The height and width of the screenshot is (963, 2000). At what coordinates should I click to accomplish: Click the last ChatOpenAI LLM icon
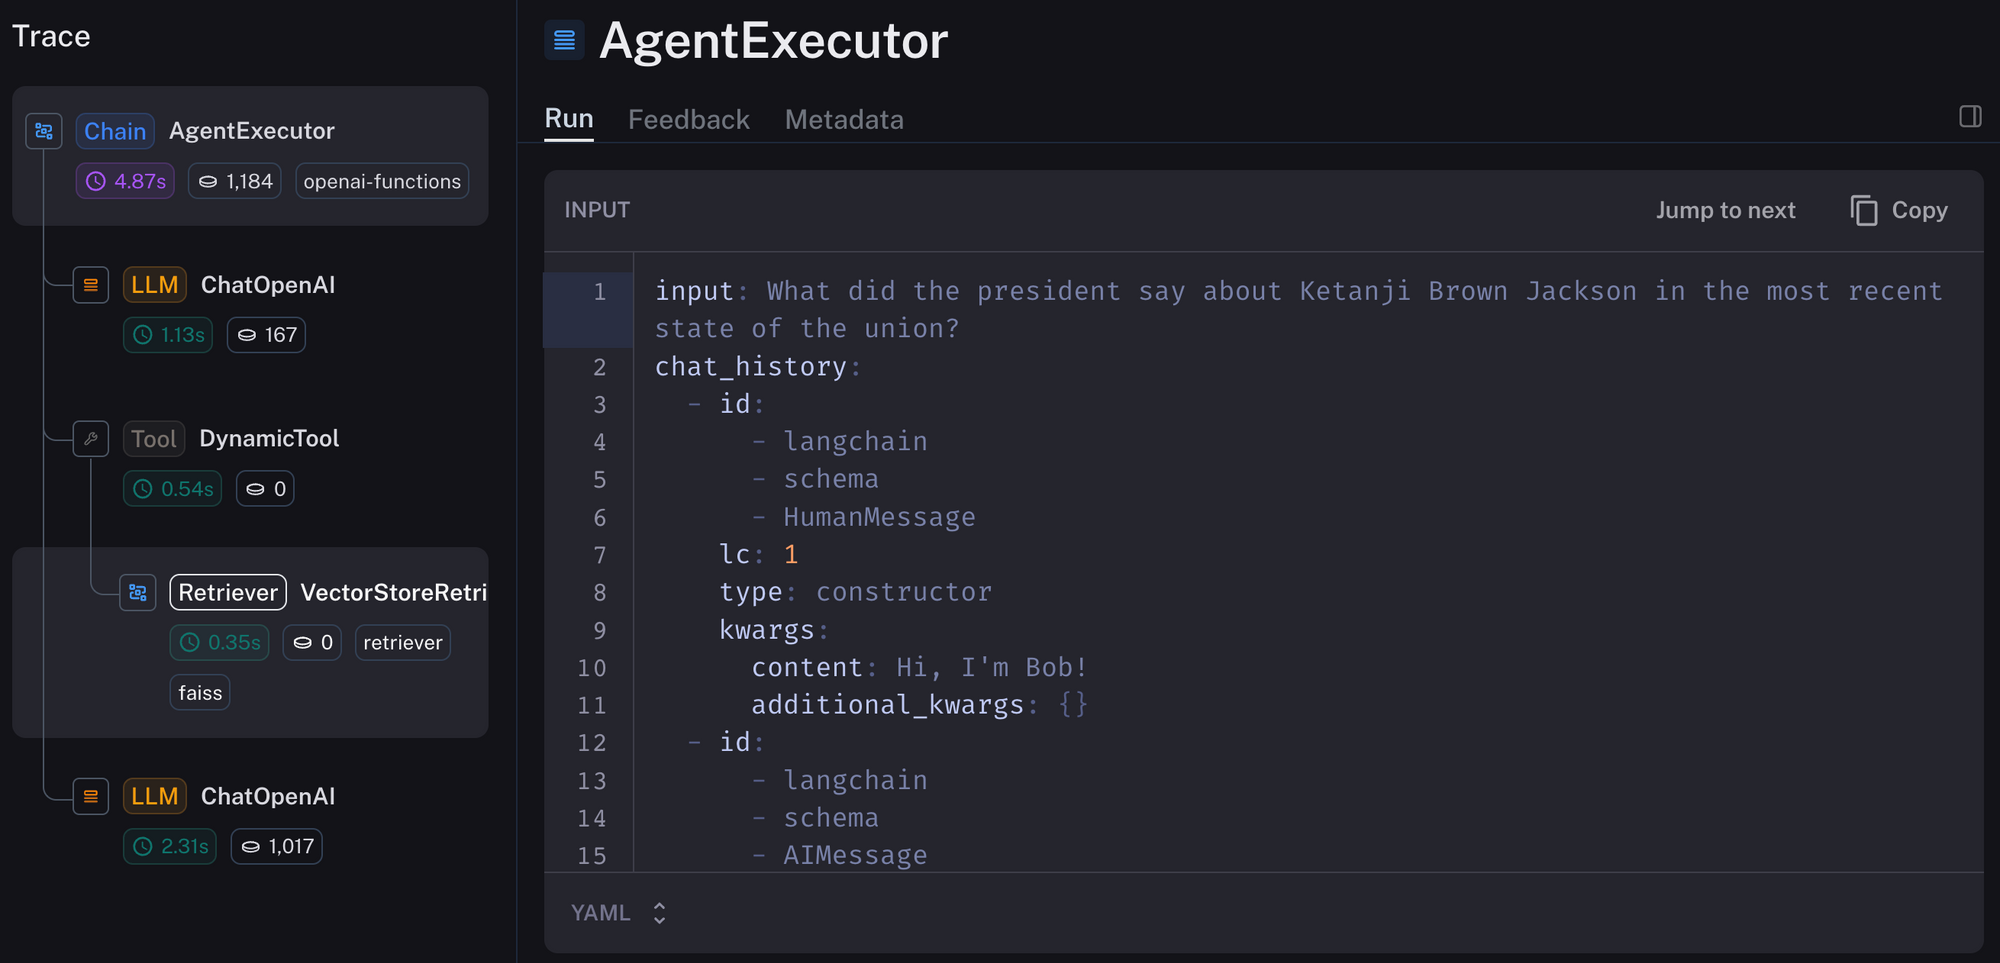coord(91,797)
